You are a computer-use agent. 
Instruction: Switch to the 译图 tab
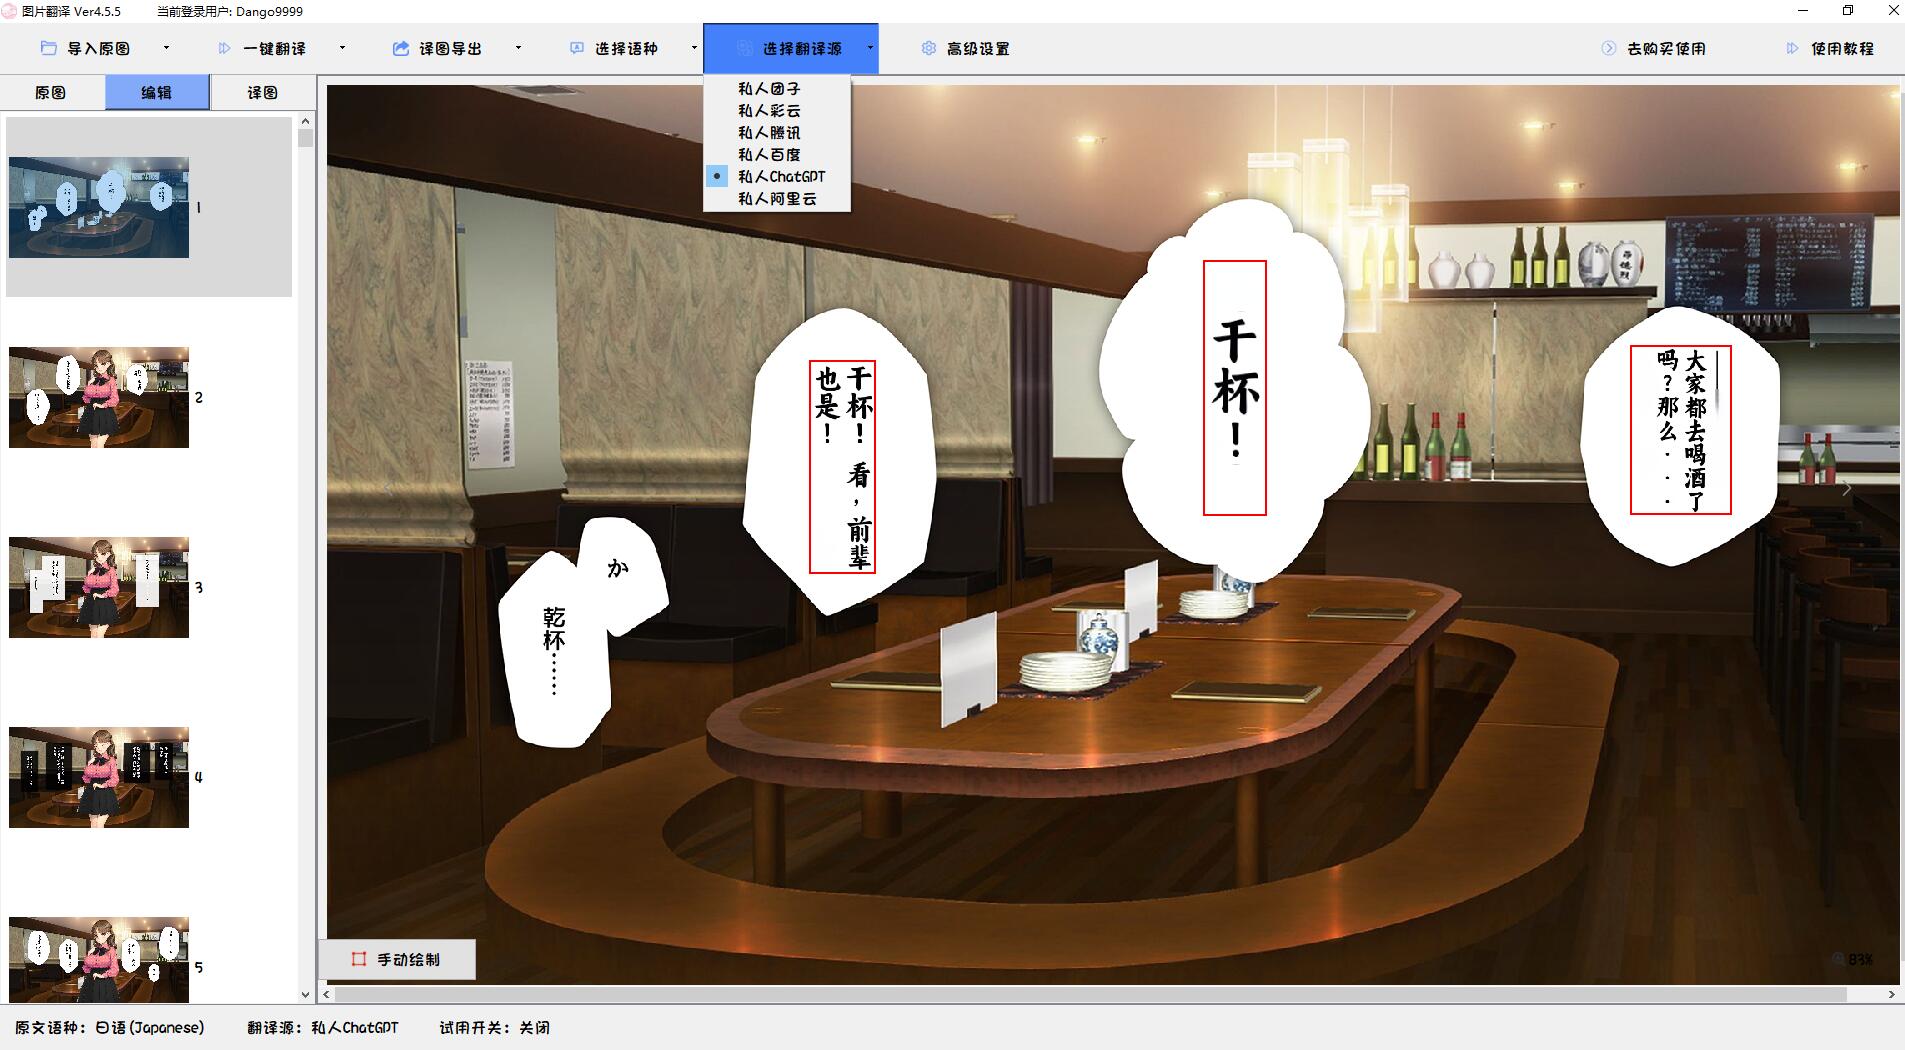click(262, 92)
